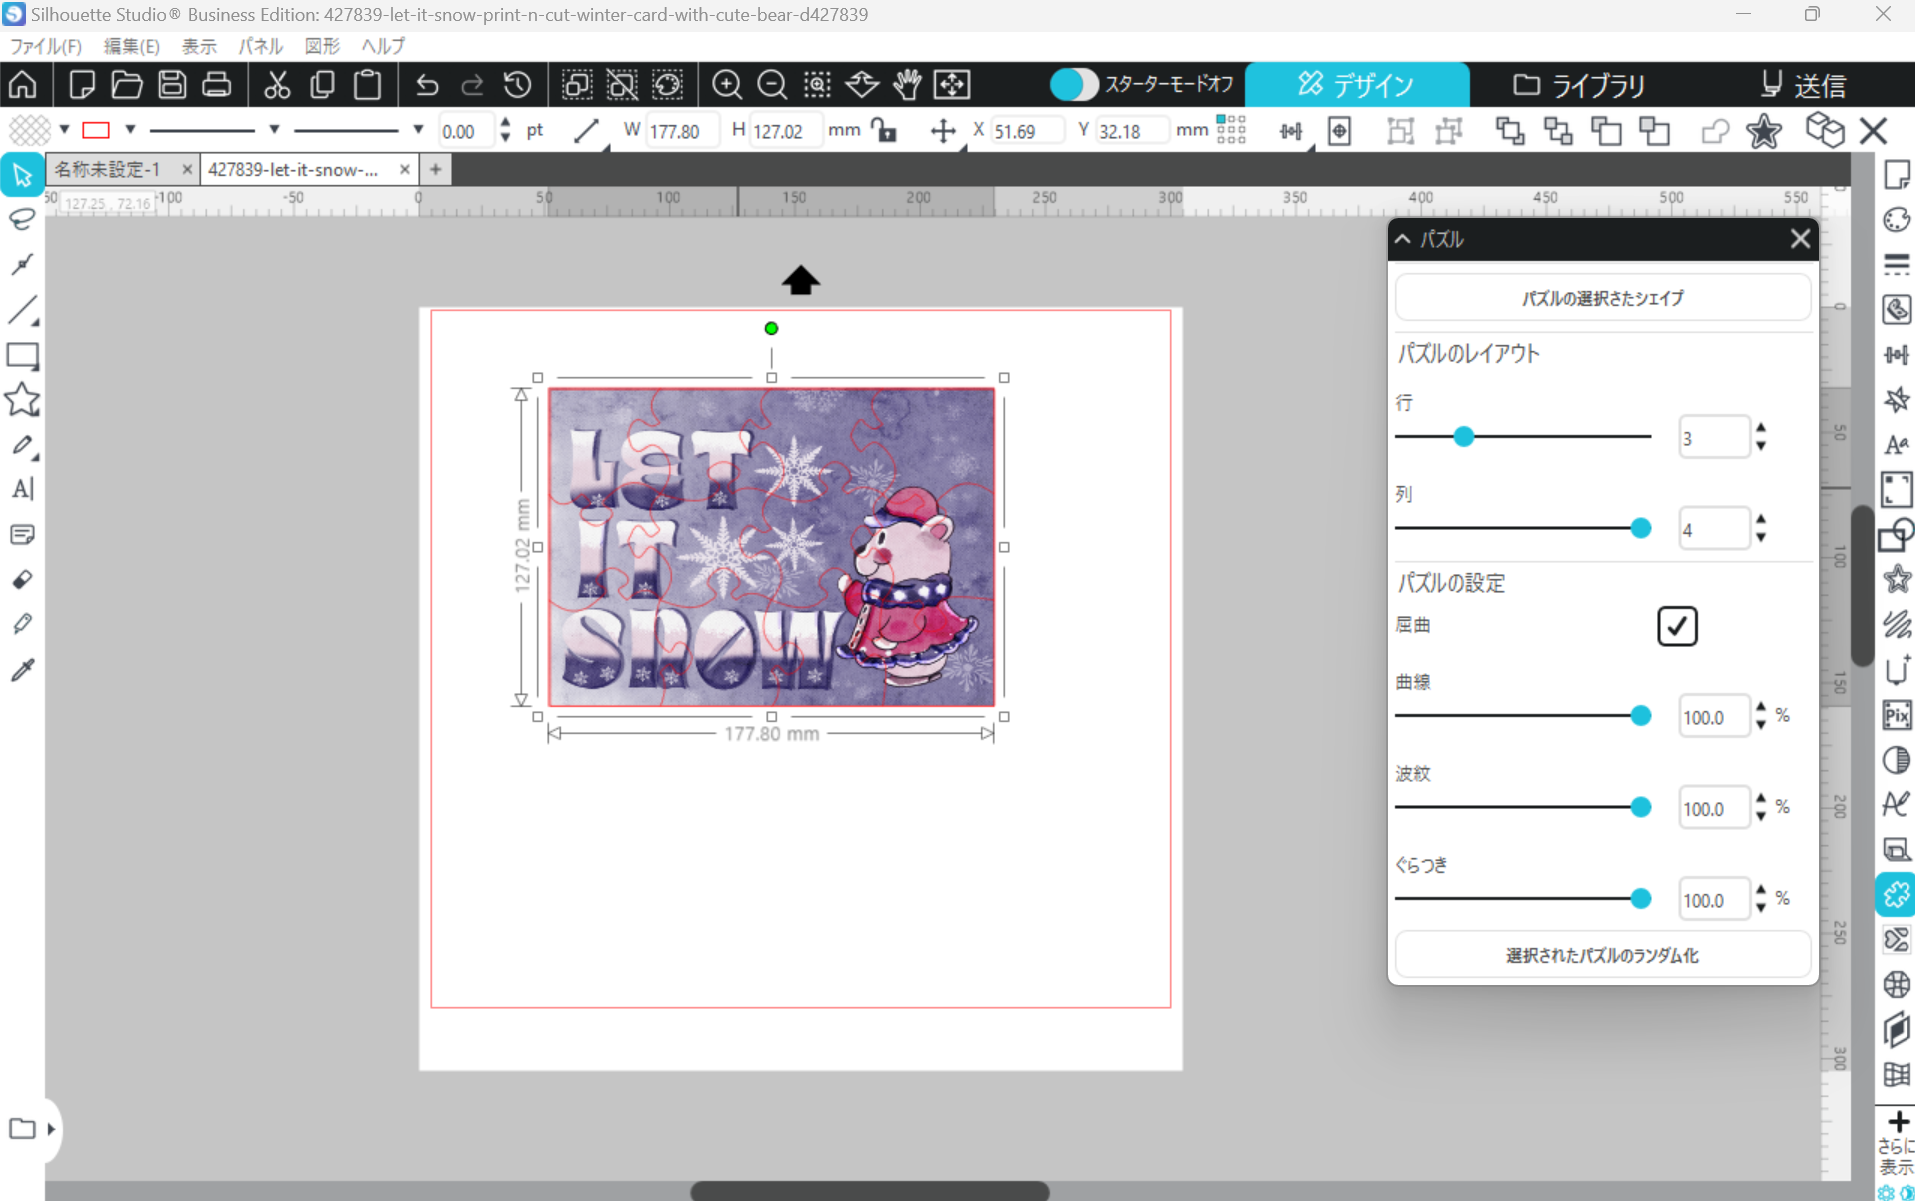
Task: Show more panels with さらに表示
Action: pos(1895,1144)
